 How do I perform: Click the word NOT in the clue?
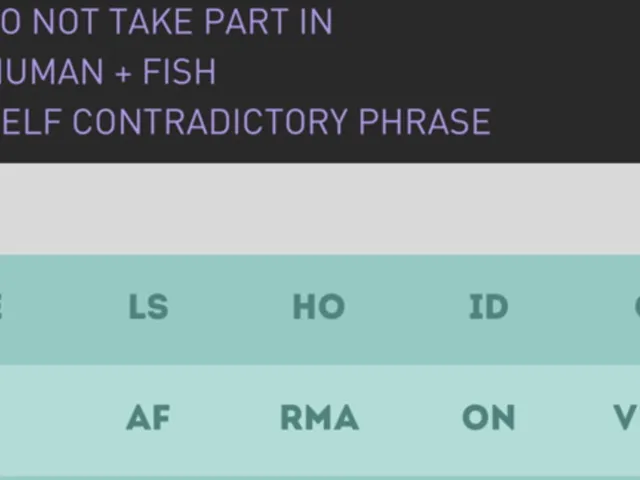click(x=66, y=21)
